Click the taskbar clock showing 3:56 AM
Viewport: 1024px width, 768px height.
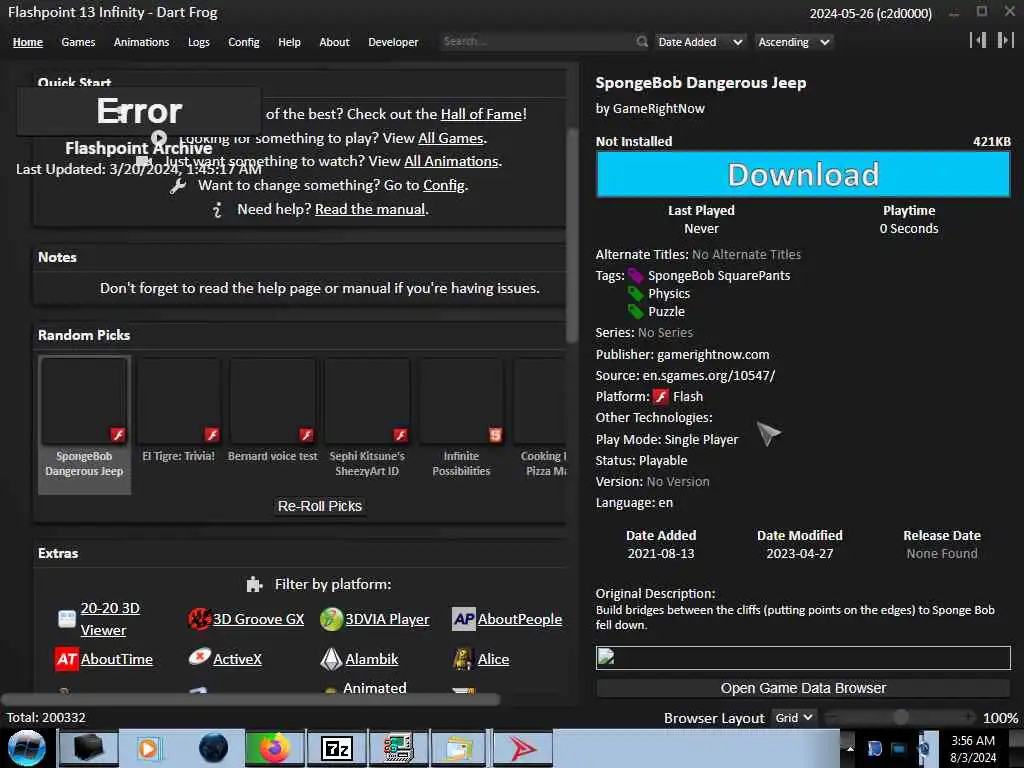973,749
